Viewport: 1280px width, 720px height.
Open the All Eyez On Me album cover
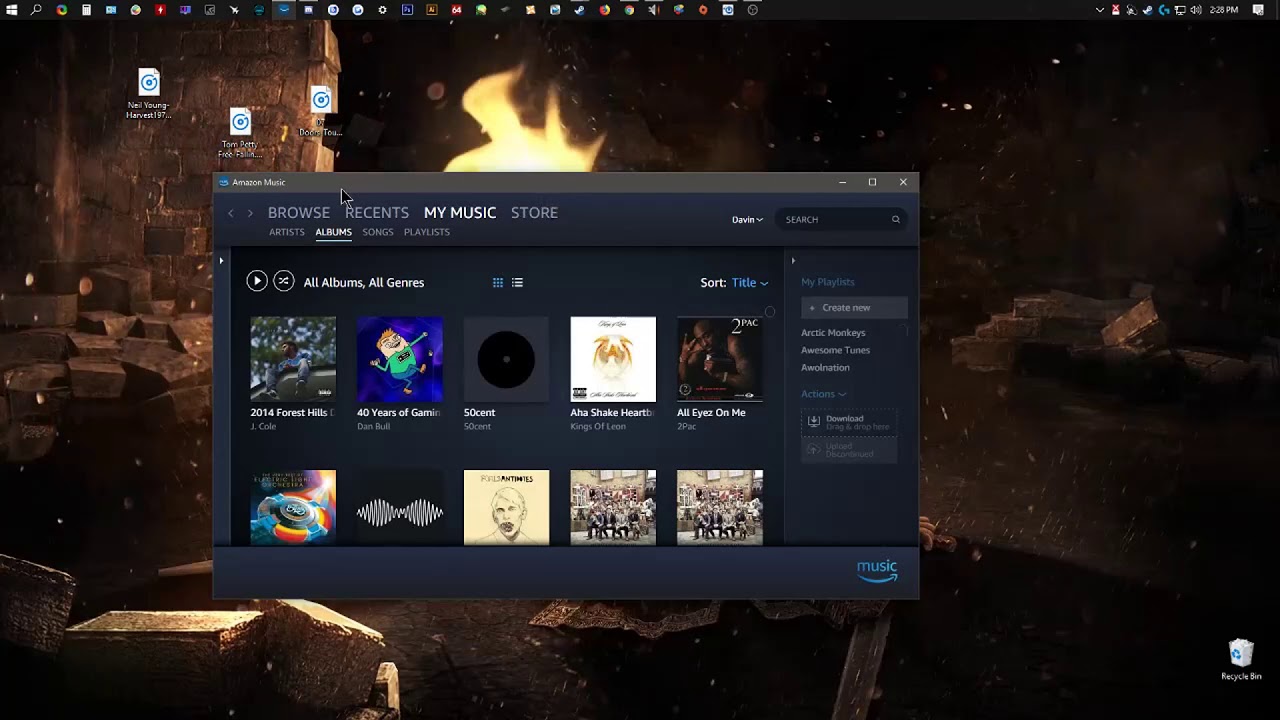tap(720, 359)
